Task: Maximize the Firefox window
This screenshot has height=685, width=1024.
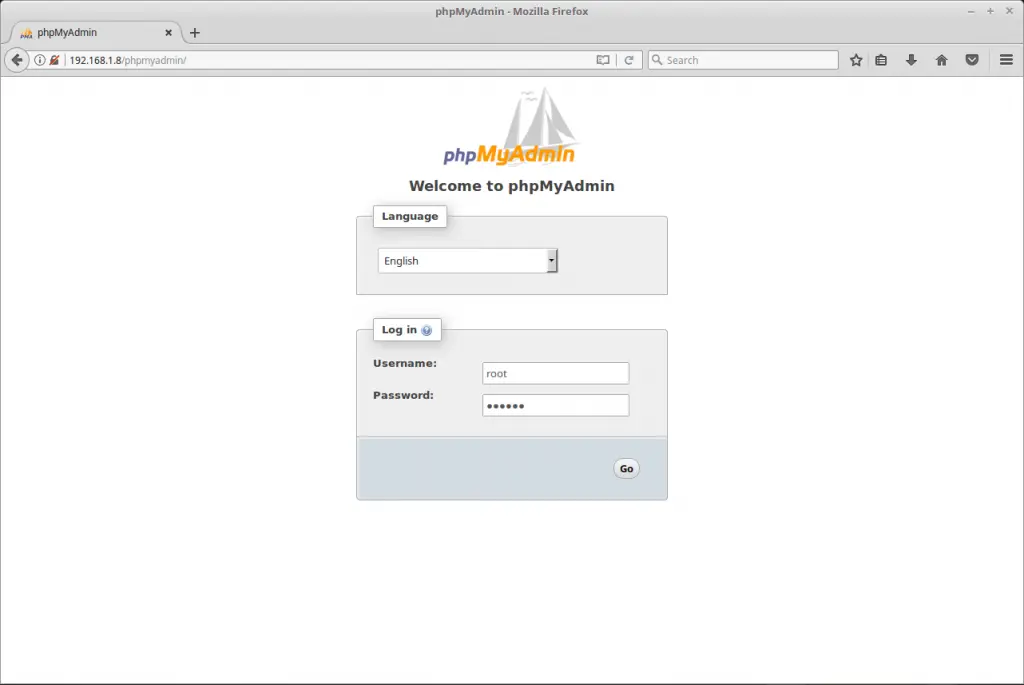Action: coord(990,11)
